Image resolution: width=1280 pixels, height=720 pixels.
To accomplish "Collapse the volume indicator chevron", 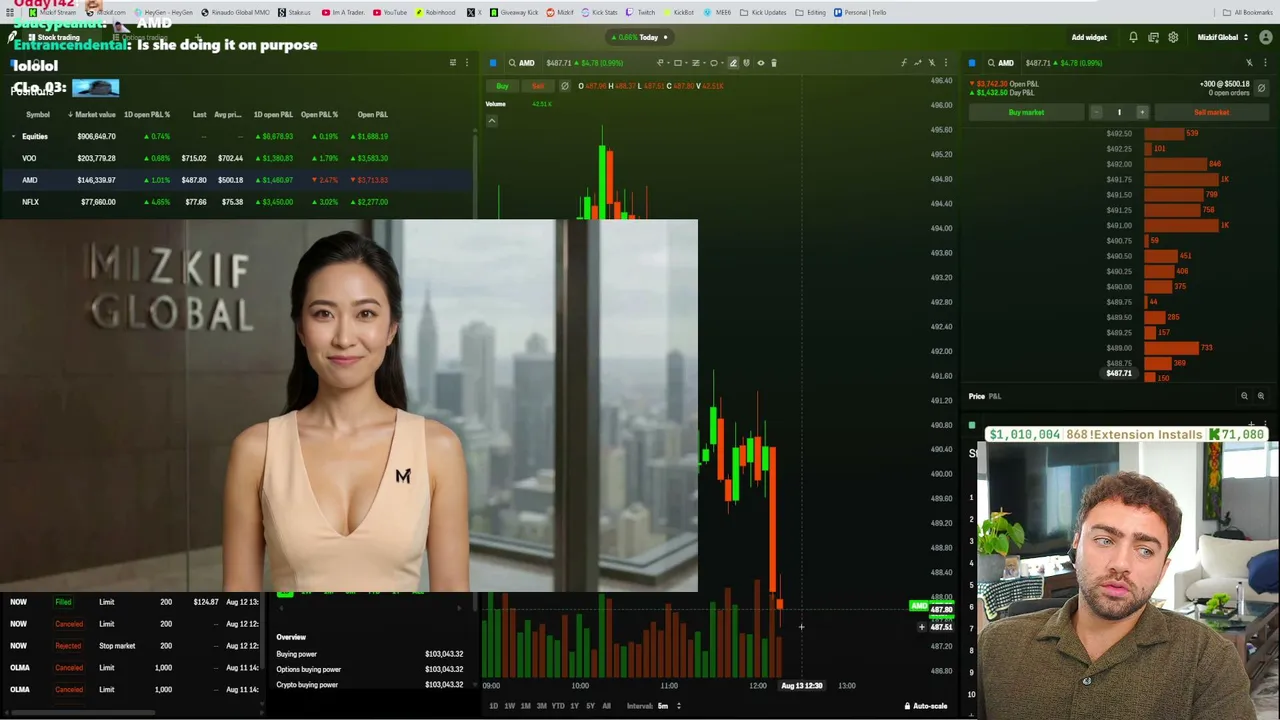I will coord(492,121).
